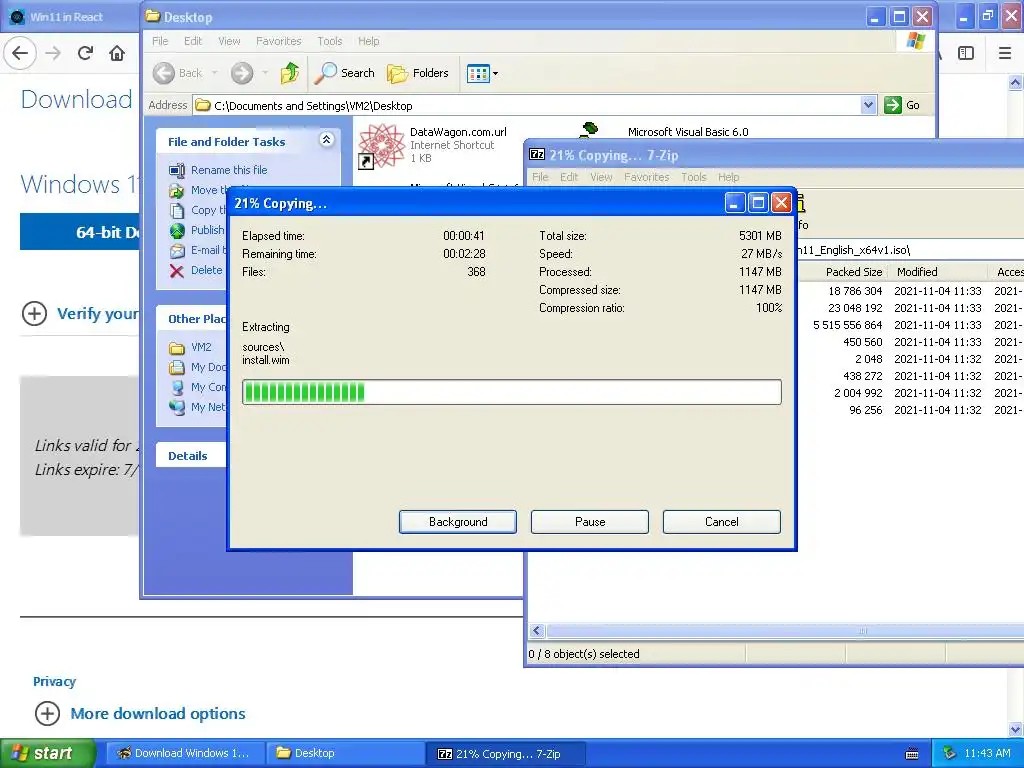
Task: Click the Publish to web globe icon
Action: click(177, 231)
